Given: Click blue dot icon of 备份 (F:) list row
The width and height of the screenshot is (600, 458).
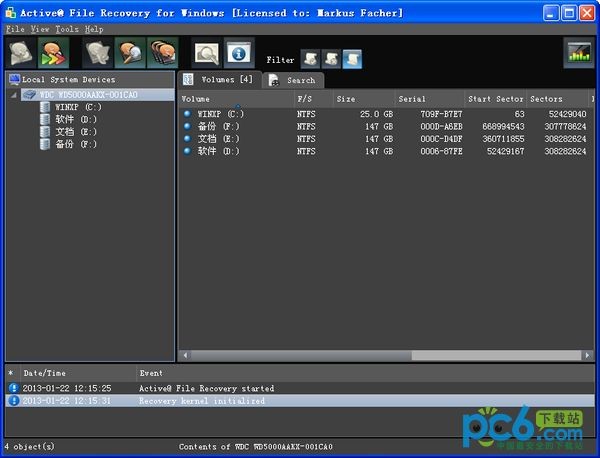Looking at the screenshot, I should point(187,126).
